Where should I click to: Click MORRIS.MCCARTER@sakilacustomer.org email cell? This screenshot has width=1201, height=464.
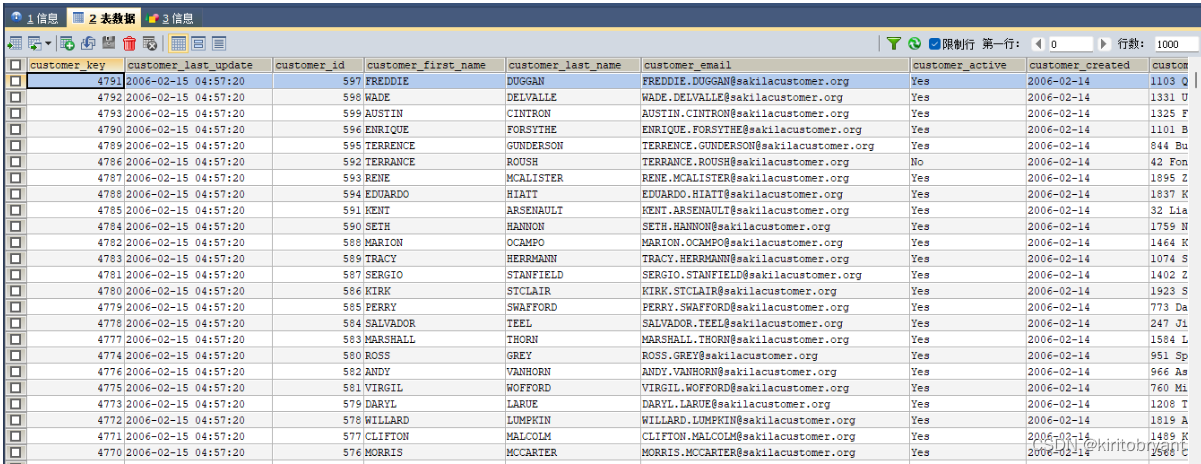tap(775, 452)
